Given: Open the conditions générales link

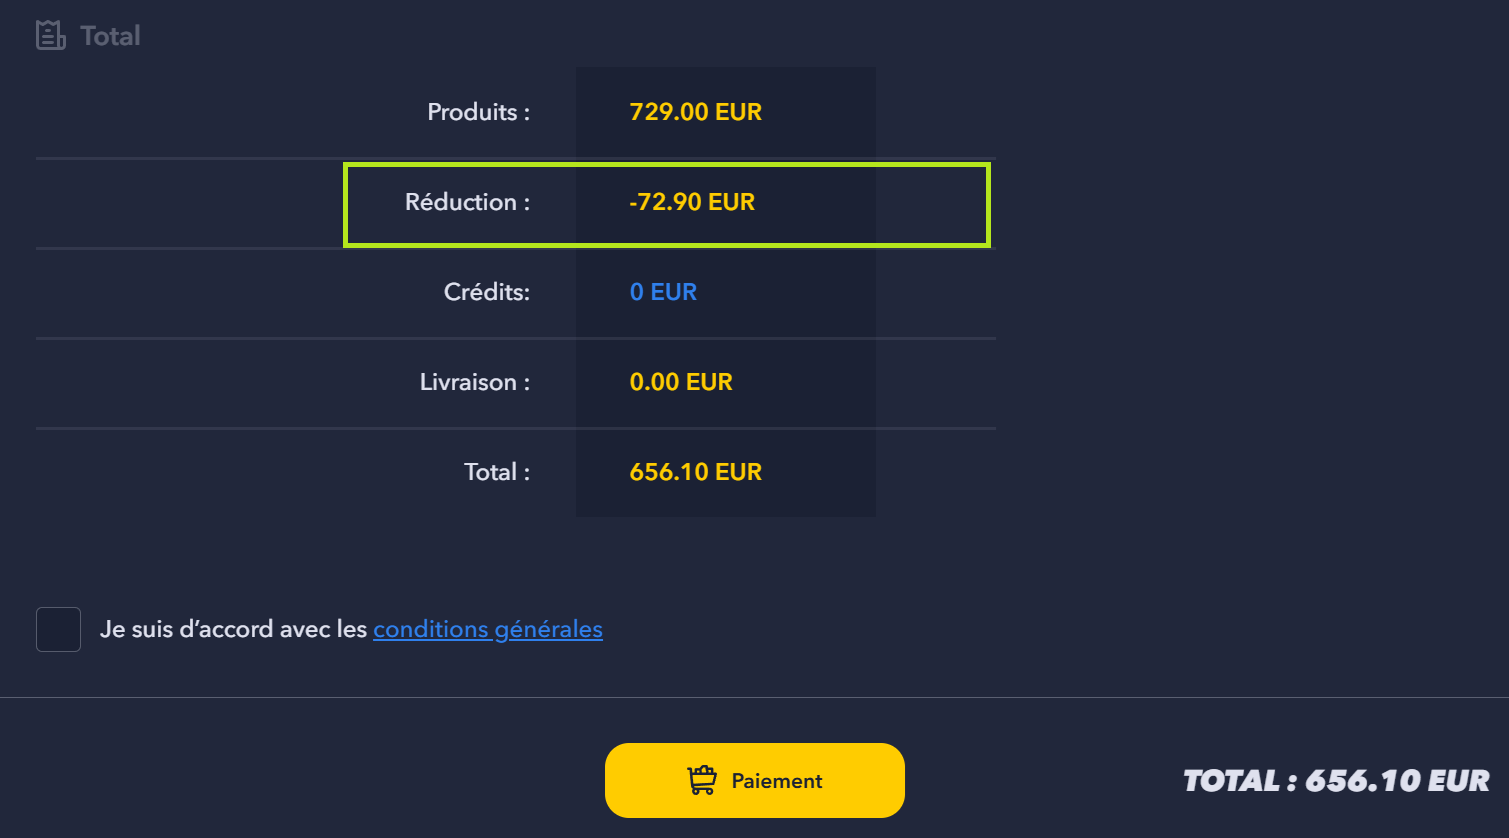Looking at the screenshot, I should (x=488, y=629).
